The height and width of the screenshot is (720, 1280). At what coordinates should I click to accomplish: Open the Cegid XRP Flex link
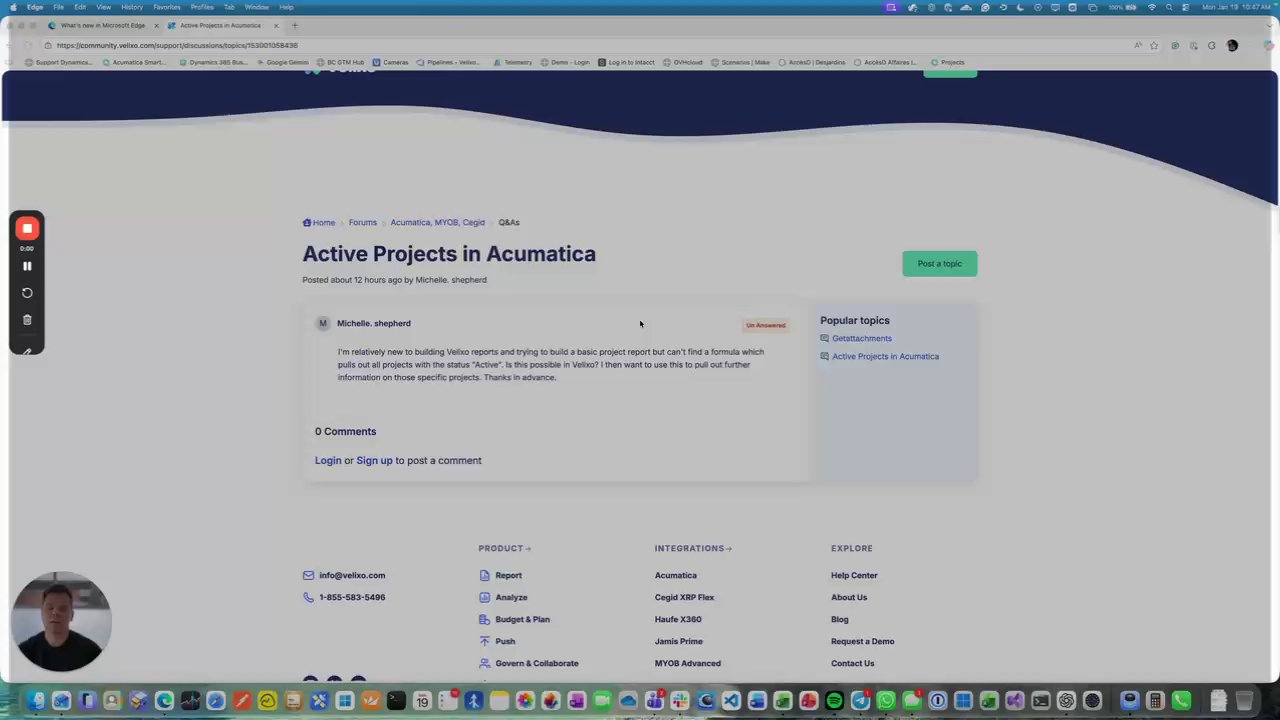point(684,597)
